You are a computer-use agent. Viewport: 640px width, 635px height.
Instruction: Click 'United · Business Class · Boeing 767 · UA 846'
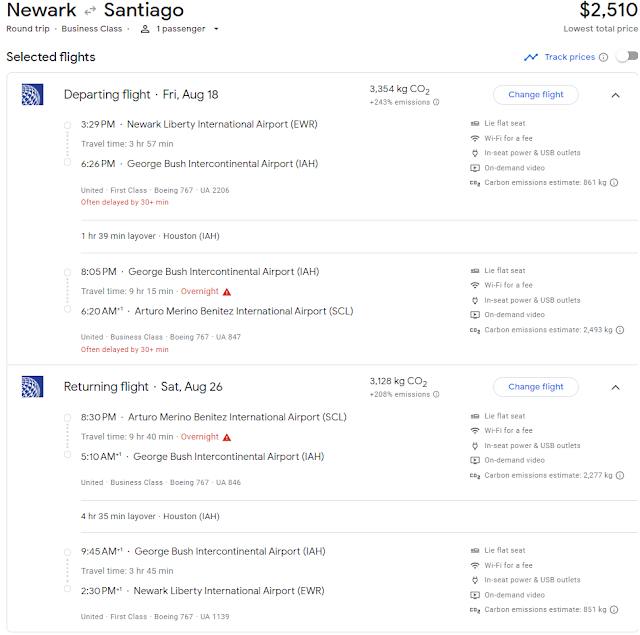pyautogui.click(x=161, y=482)
